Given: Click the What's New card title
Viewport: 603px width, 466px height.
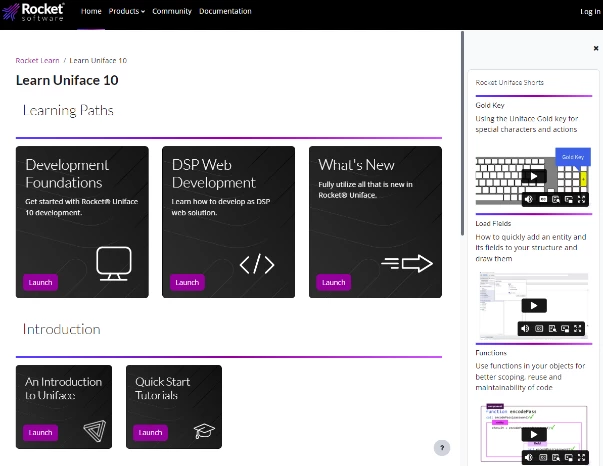Looking at the screenshot, I should (x=356, y=165).
